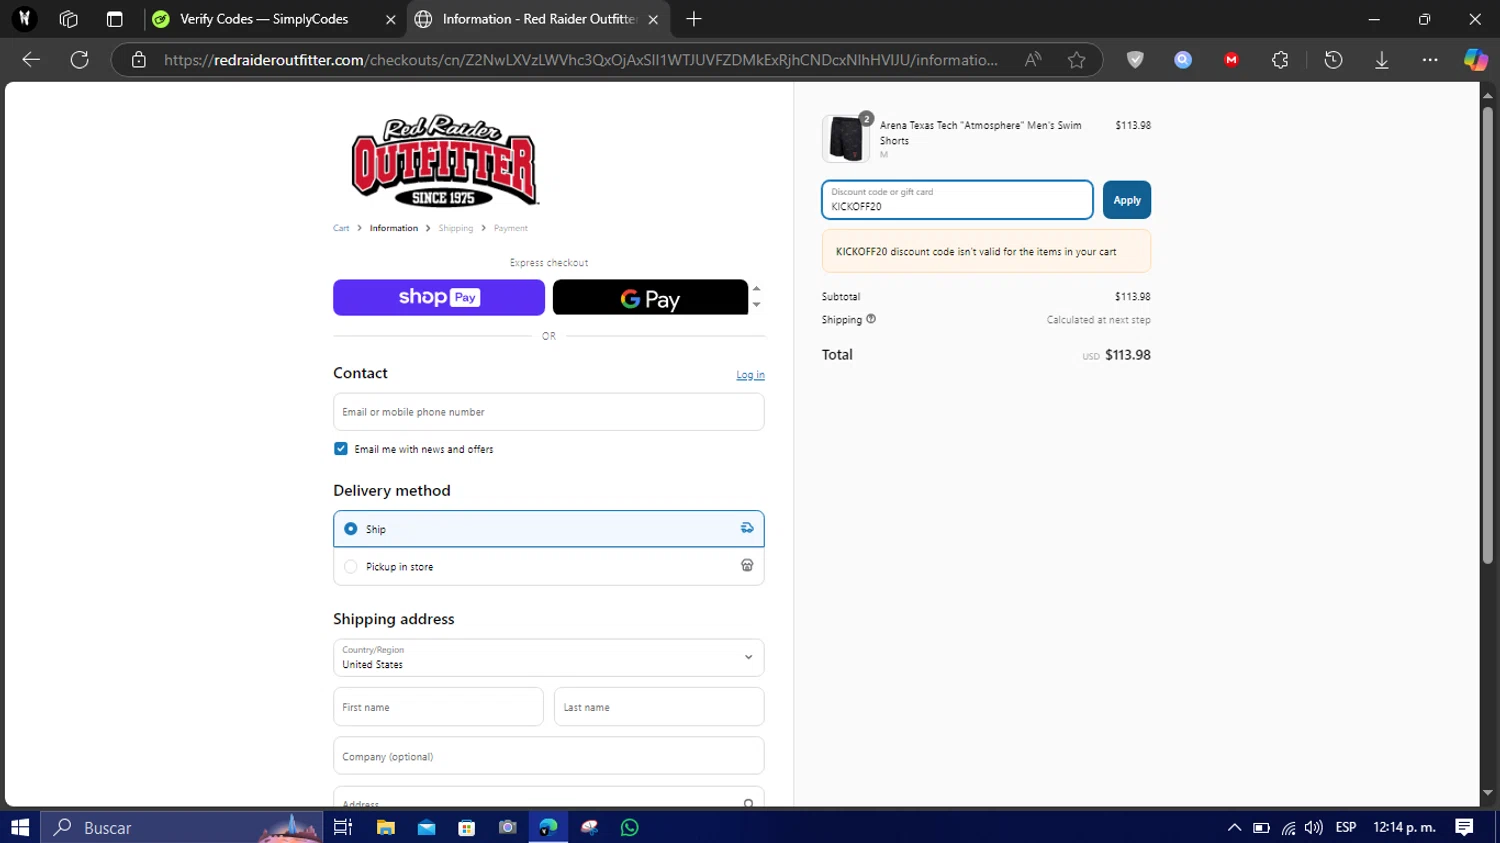Open volume control in system tray

(x=1314, y=827)
